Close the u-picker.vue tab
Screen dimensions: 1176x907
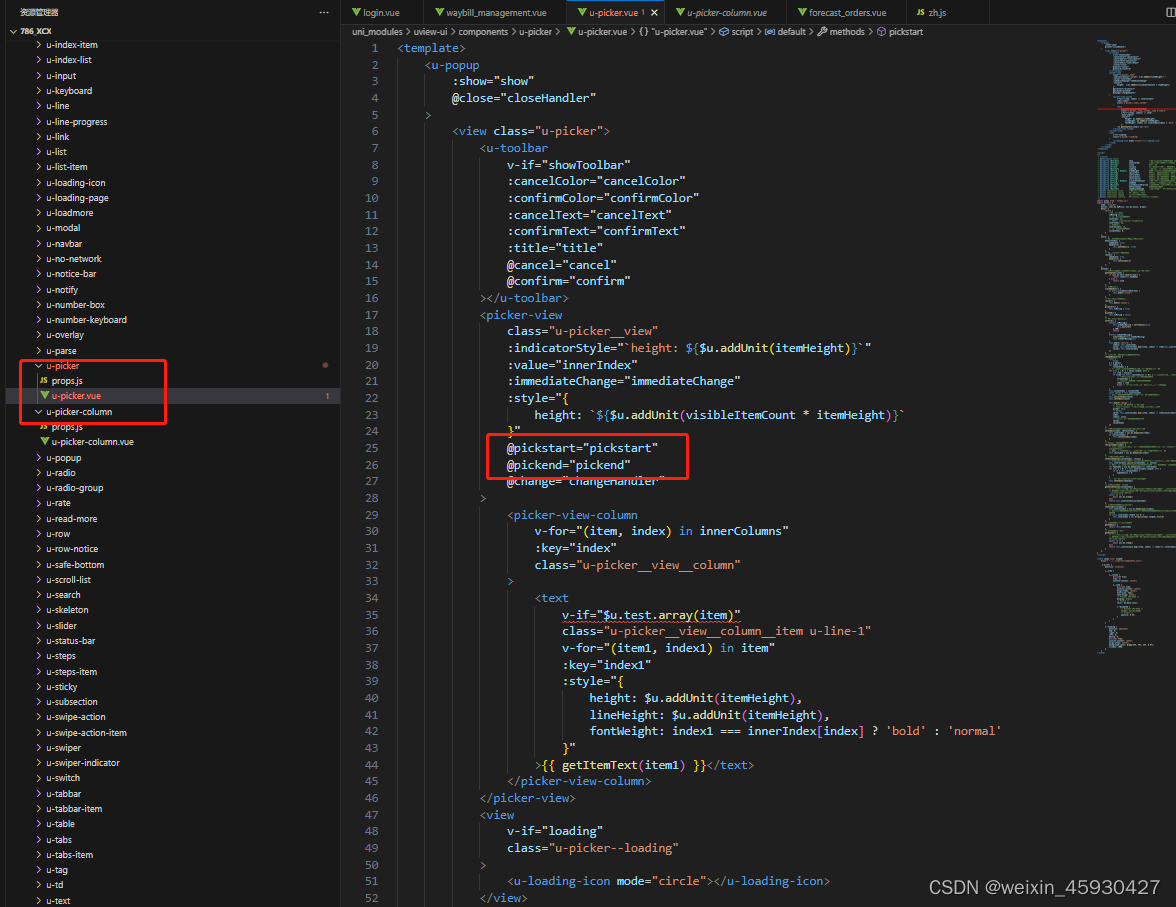pyautogui.click(x=655, y=12)
